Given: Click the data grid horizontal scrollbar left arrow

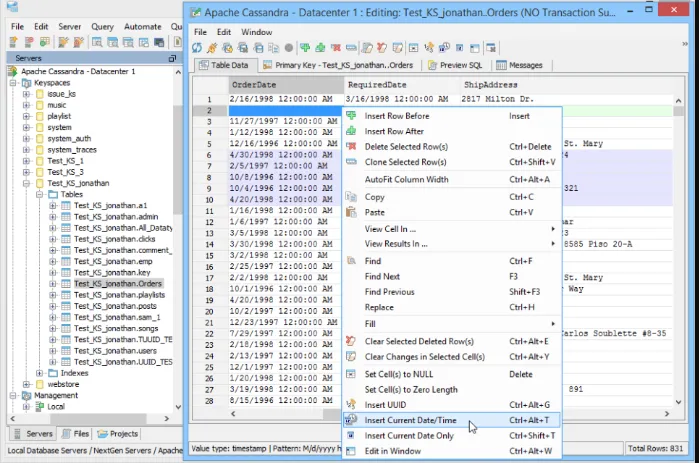Looking at the screenshot, I should coord(233,414).
